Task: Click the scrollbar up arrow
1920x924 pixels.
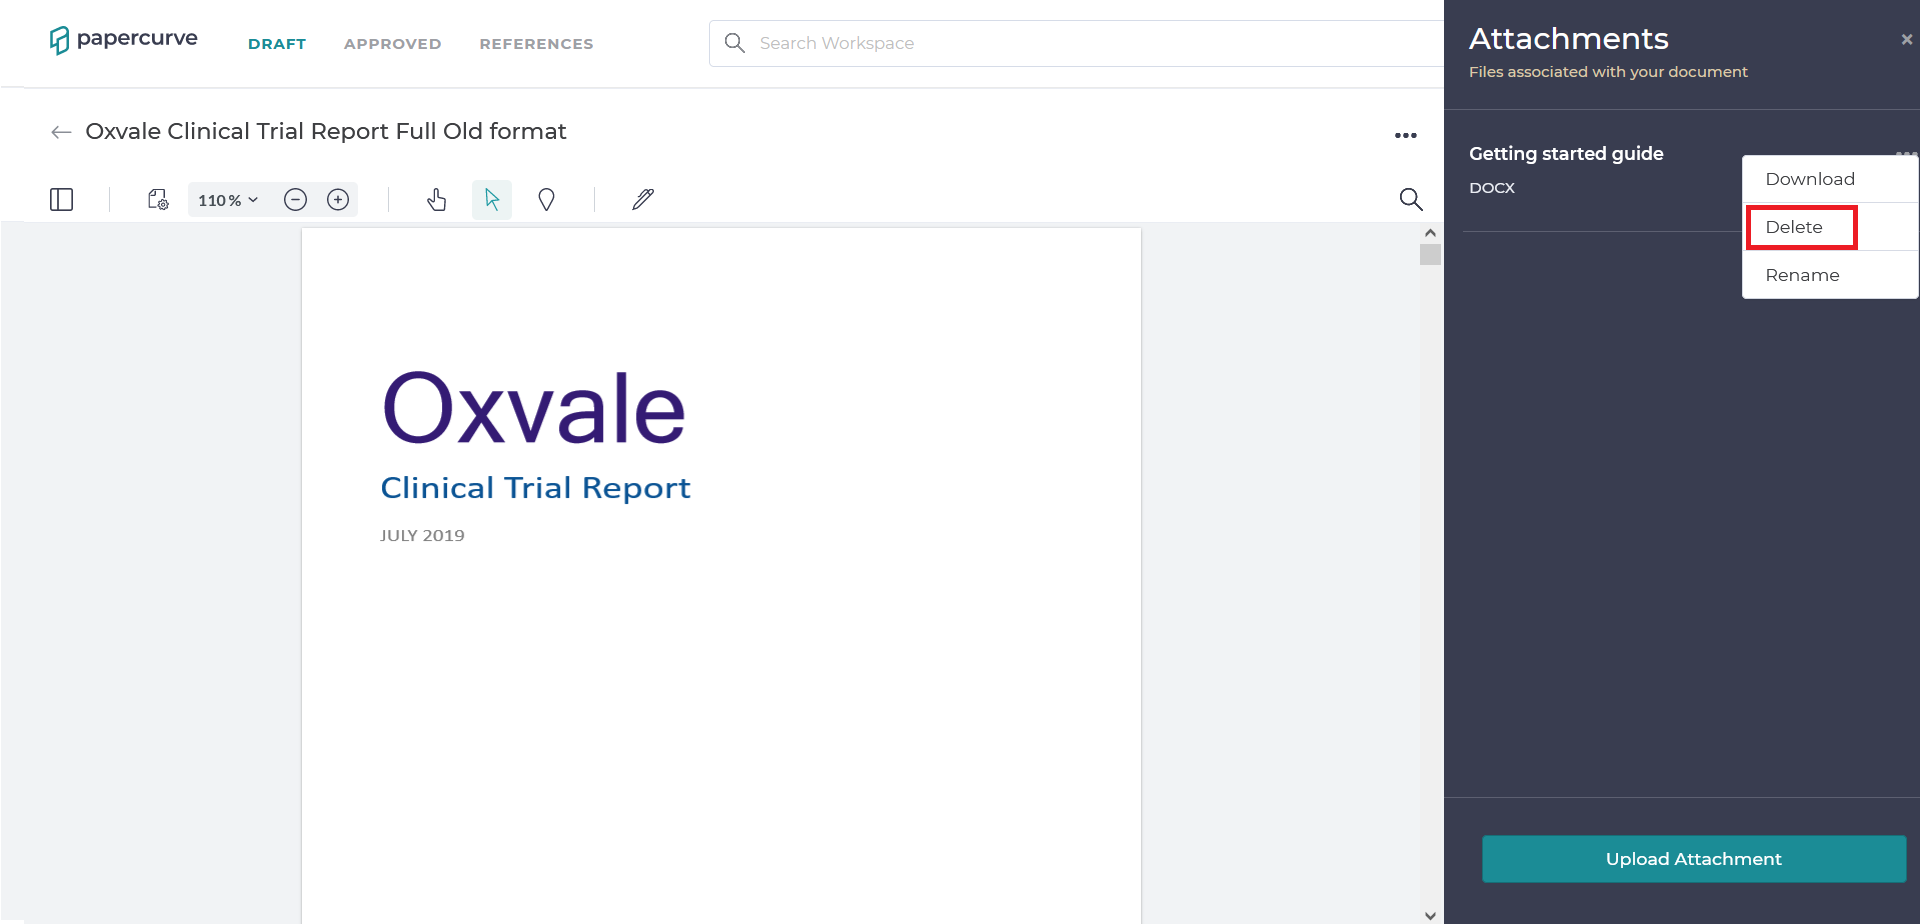Action: click(1430, 233)
